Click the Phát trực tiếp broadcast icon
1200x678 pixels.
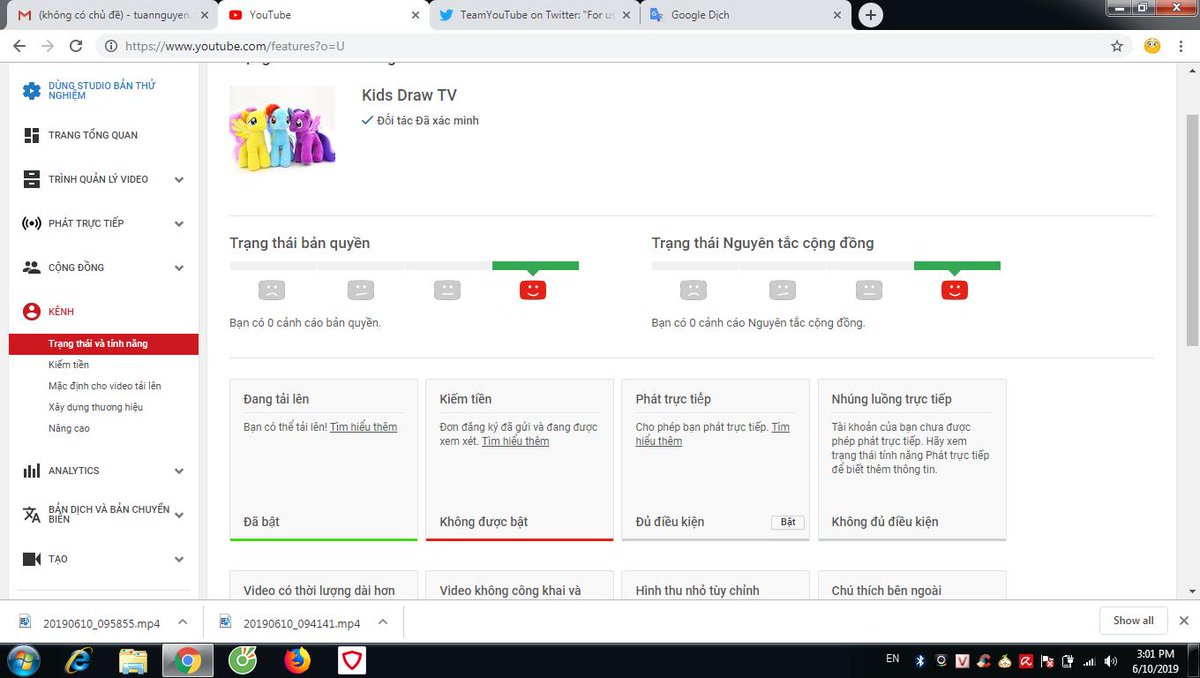click(31, 223)
